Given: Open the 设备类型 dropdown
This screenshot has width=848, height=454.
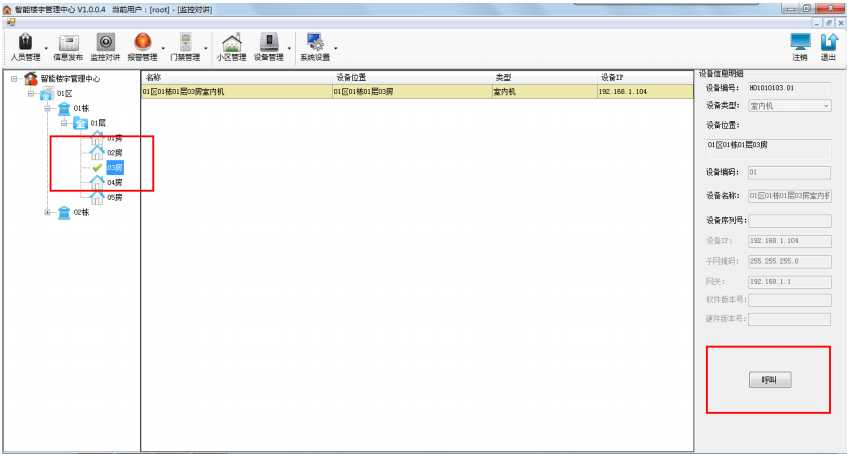Looking at the screenshot, I should tap(789, 106).
